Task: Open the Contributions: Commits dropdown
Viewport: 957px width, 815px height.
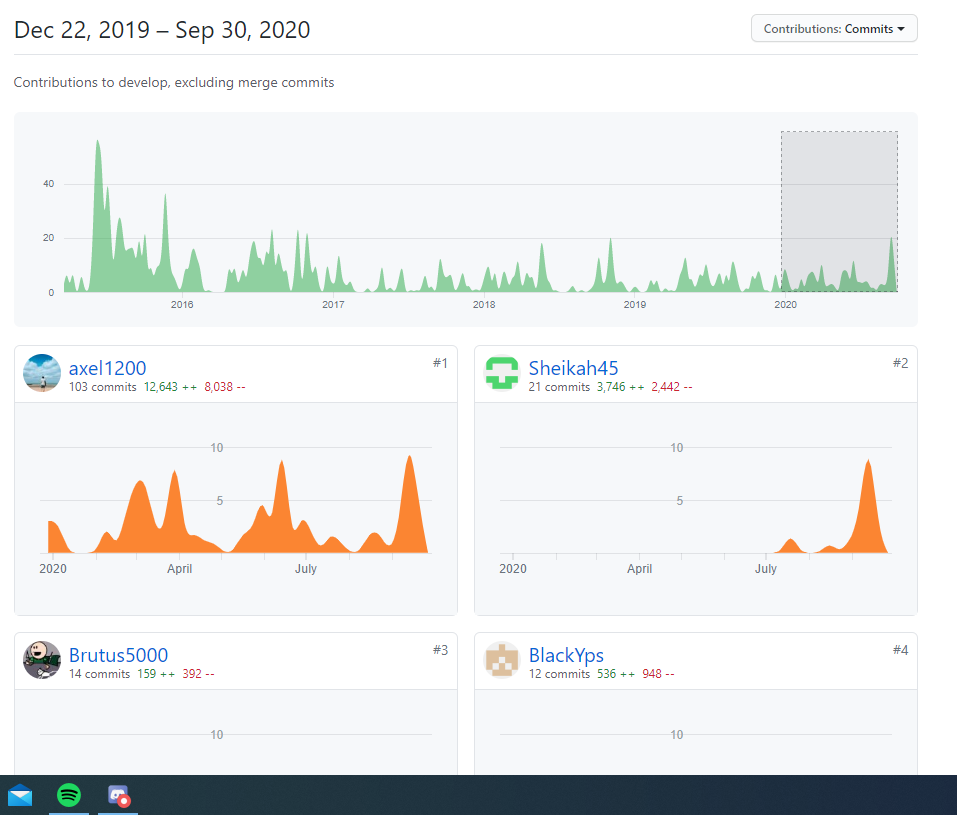Action: [834, 29]
